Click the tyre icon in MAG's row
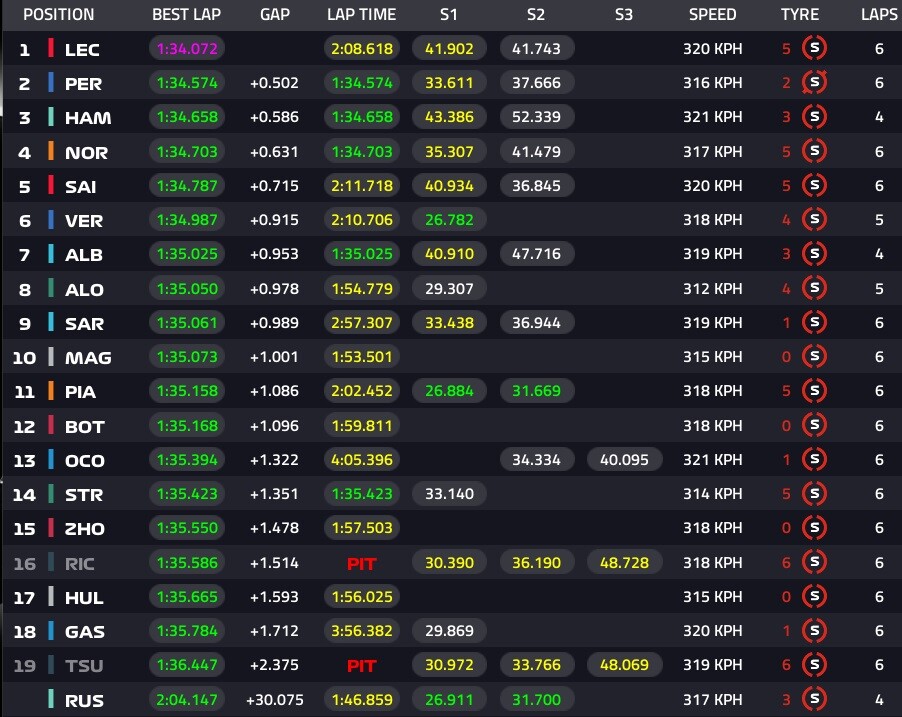 pyautogui.click(x=814, y=356)
